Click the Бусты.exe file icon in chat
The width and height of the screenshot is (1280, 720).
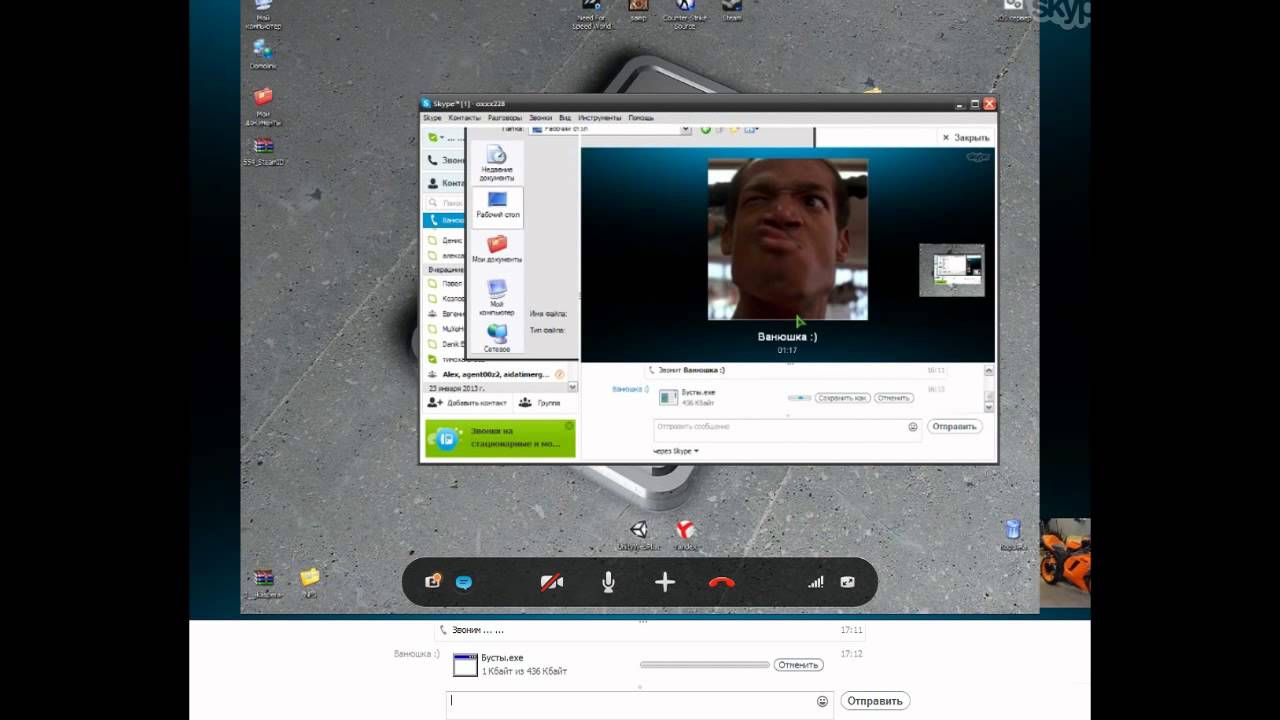tap(465, 665)
